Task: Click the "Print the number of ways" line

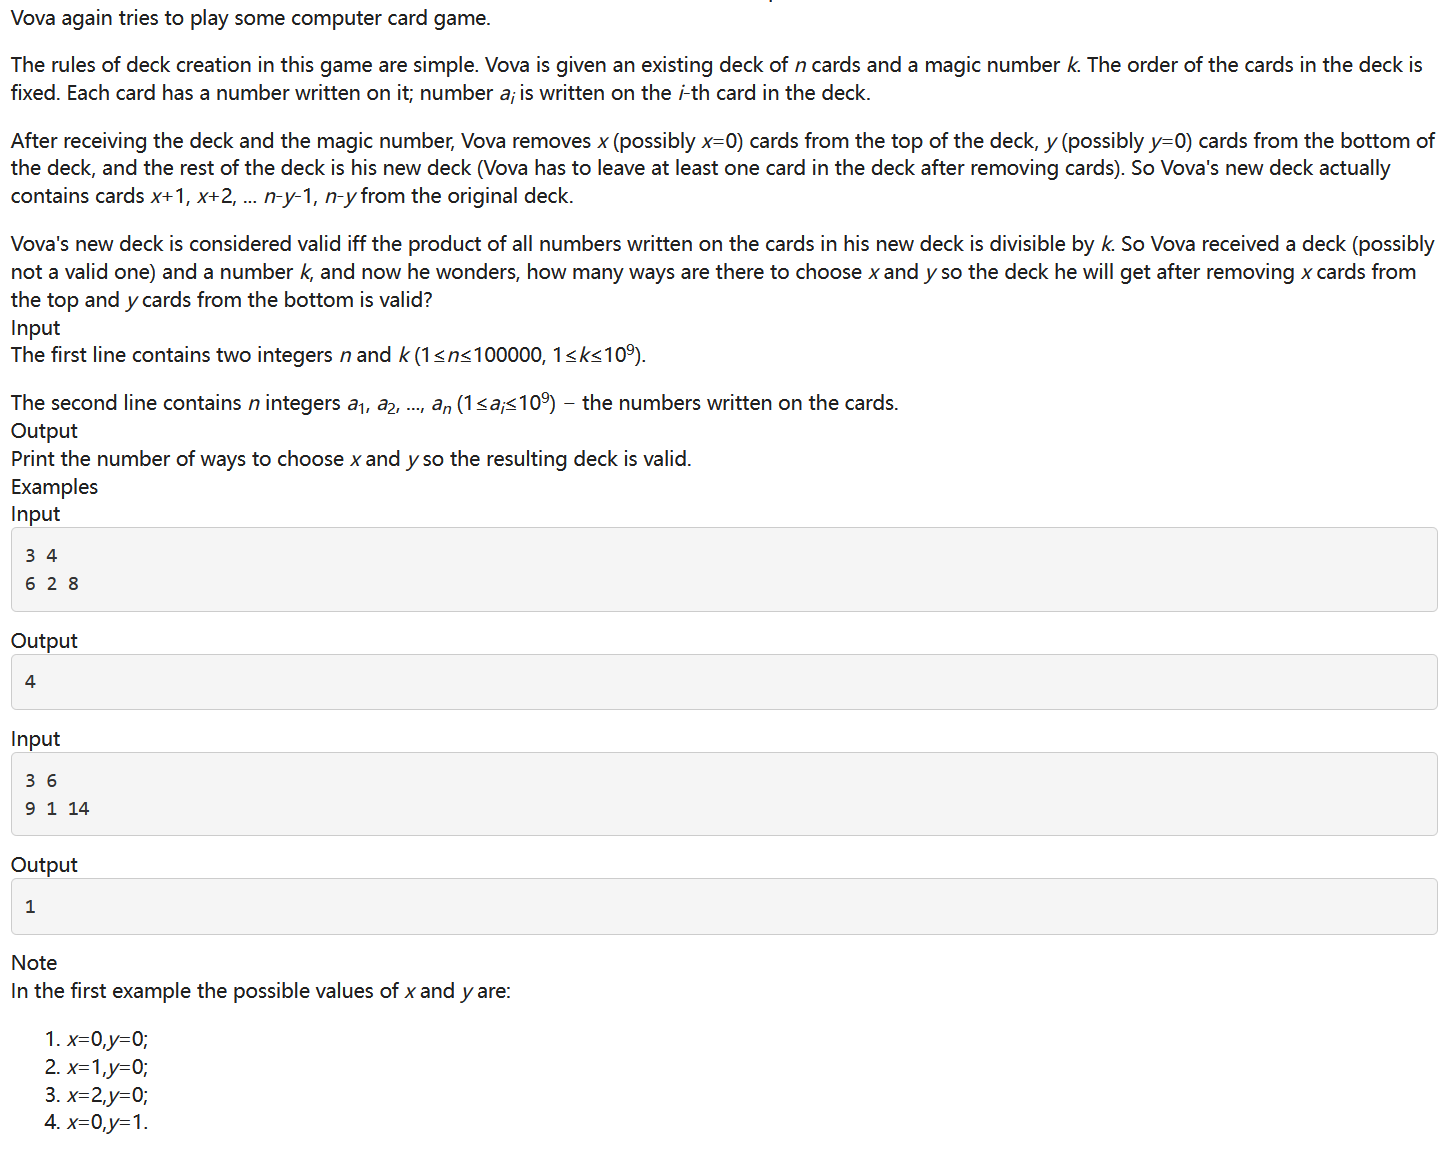Action: pyautogui.click(x=350, y=459)
